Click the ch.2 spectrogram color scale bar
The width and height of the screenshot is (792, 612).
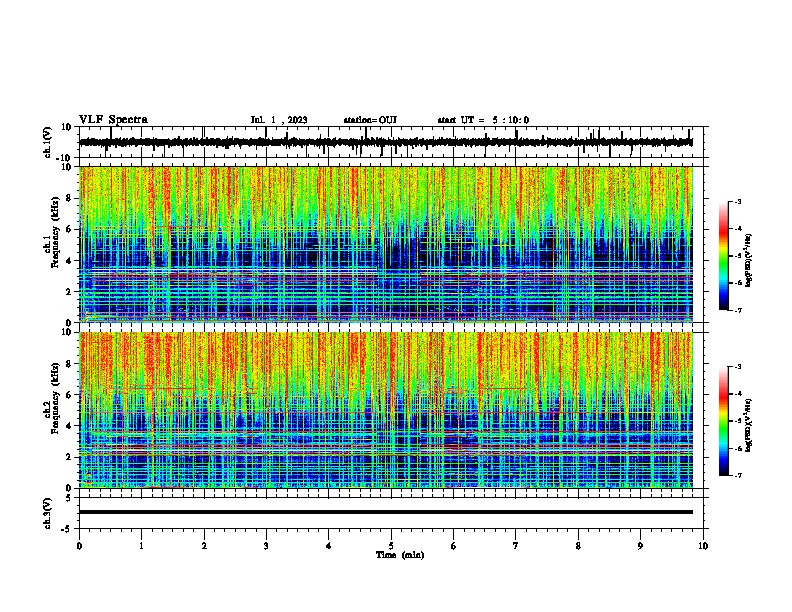tap(724, 421)
